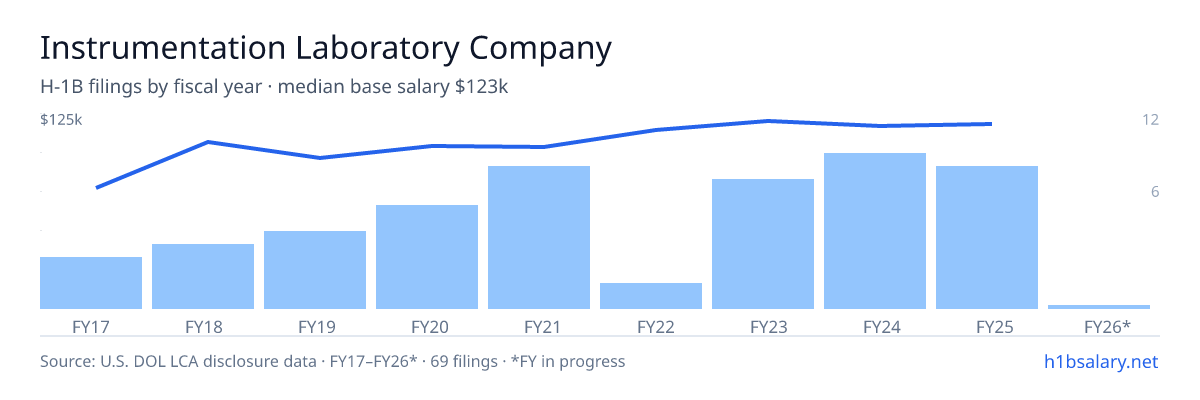
Task: Select the FY25 filings bar
Action: 987,237
